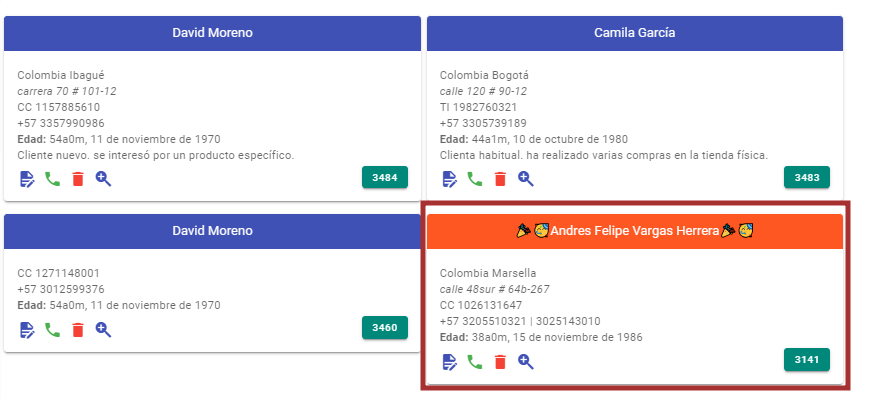Image resolution: width=874 pixels, height=415 pixels.
Task: Click the orange Andres Felipe Vargas Herrera header
Action: coord(634,231)
